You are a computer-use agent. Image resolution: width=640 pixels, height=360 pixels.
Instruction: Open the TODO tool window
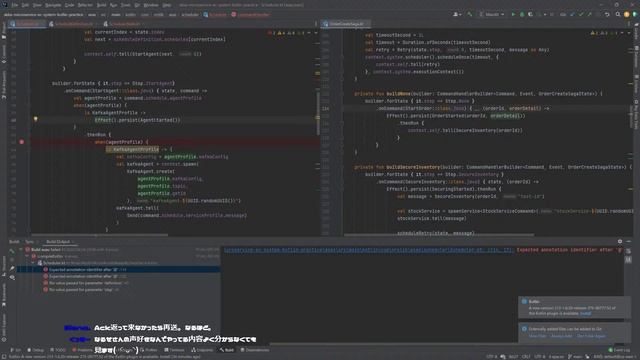[x=58, y=350]
